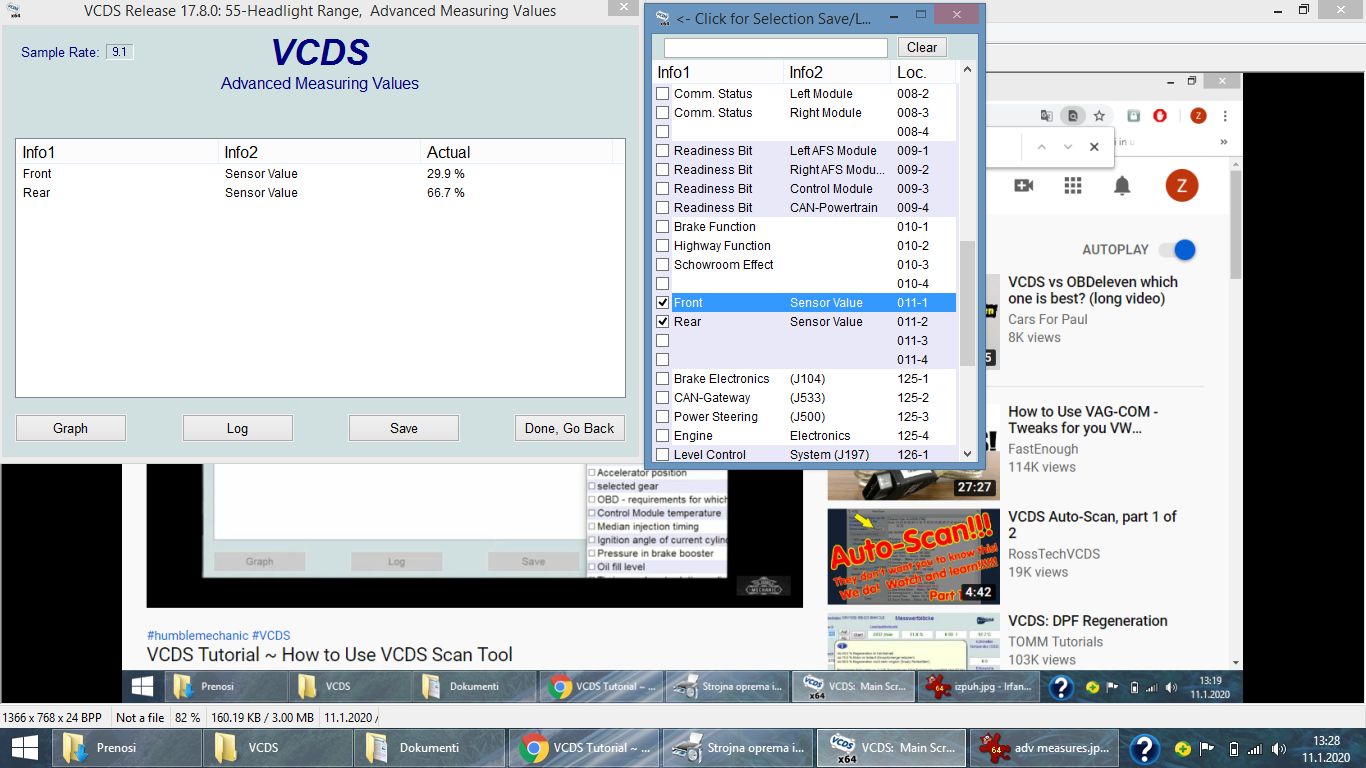Uncheck the Front Sensor Value 011-1 checkbox
This screenshot has width=1366, height=768.
pos(662,302)
